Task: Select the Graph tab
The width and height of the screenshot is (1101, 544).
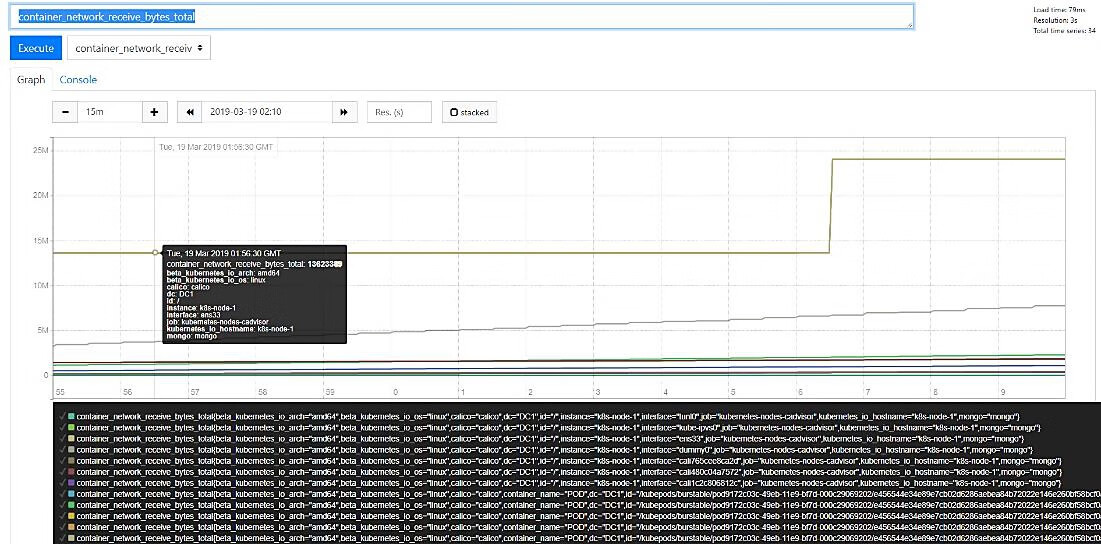Action: [x=30, y=79]
